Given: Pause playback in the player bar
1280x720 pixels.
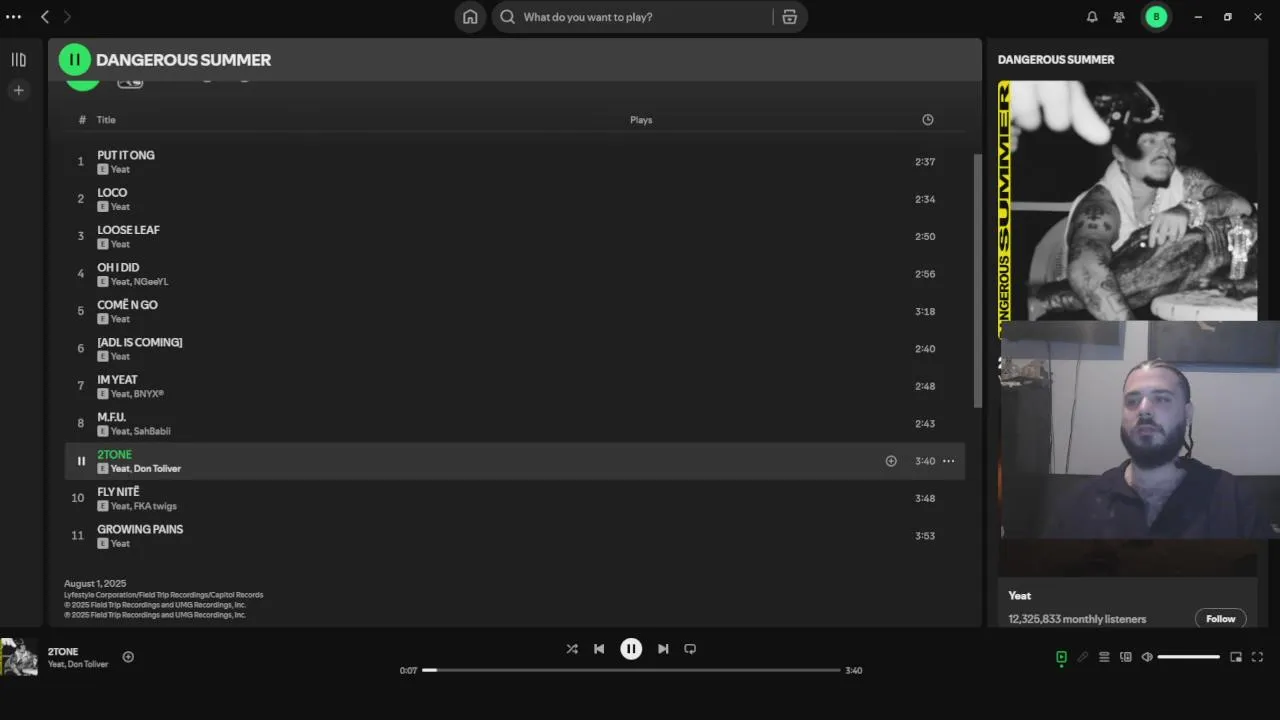Looking at the screenshot, I should pos(631,649).
